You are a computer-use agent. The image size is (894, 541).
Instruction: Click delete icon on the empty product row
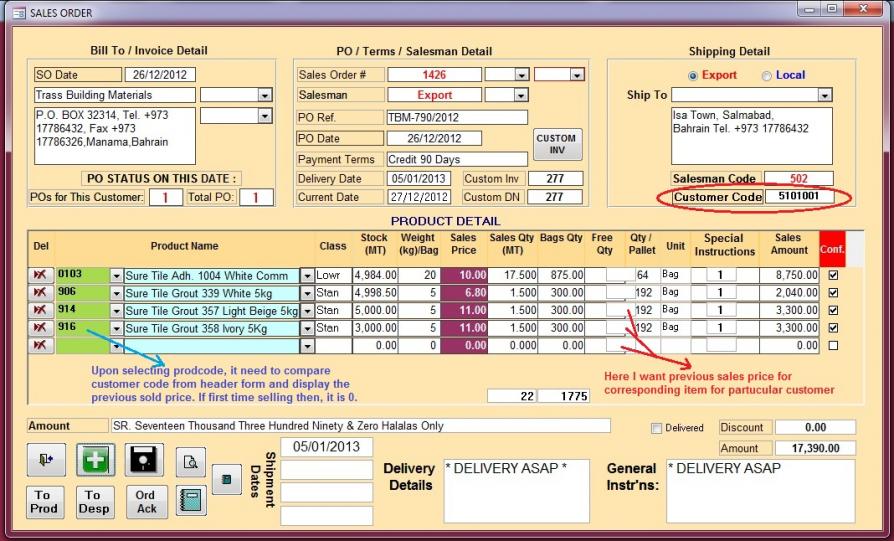click(x=40, y=345)
